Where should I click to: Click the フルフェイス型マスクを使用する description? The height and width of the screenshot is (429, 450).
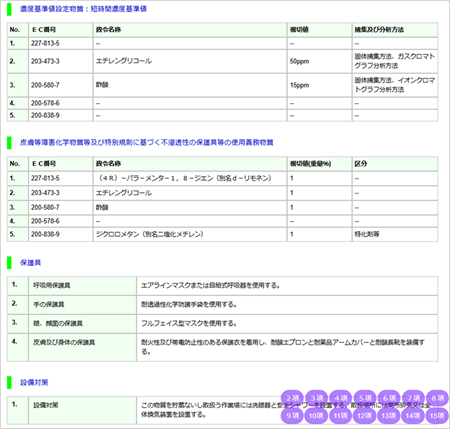287,324
